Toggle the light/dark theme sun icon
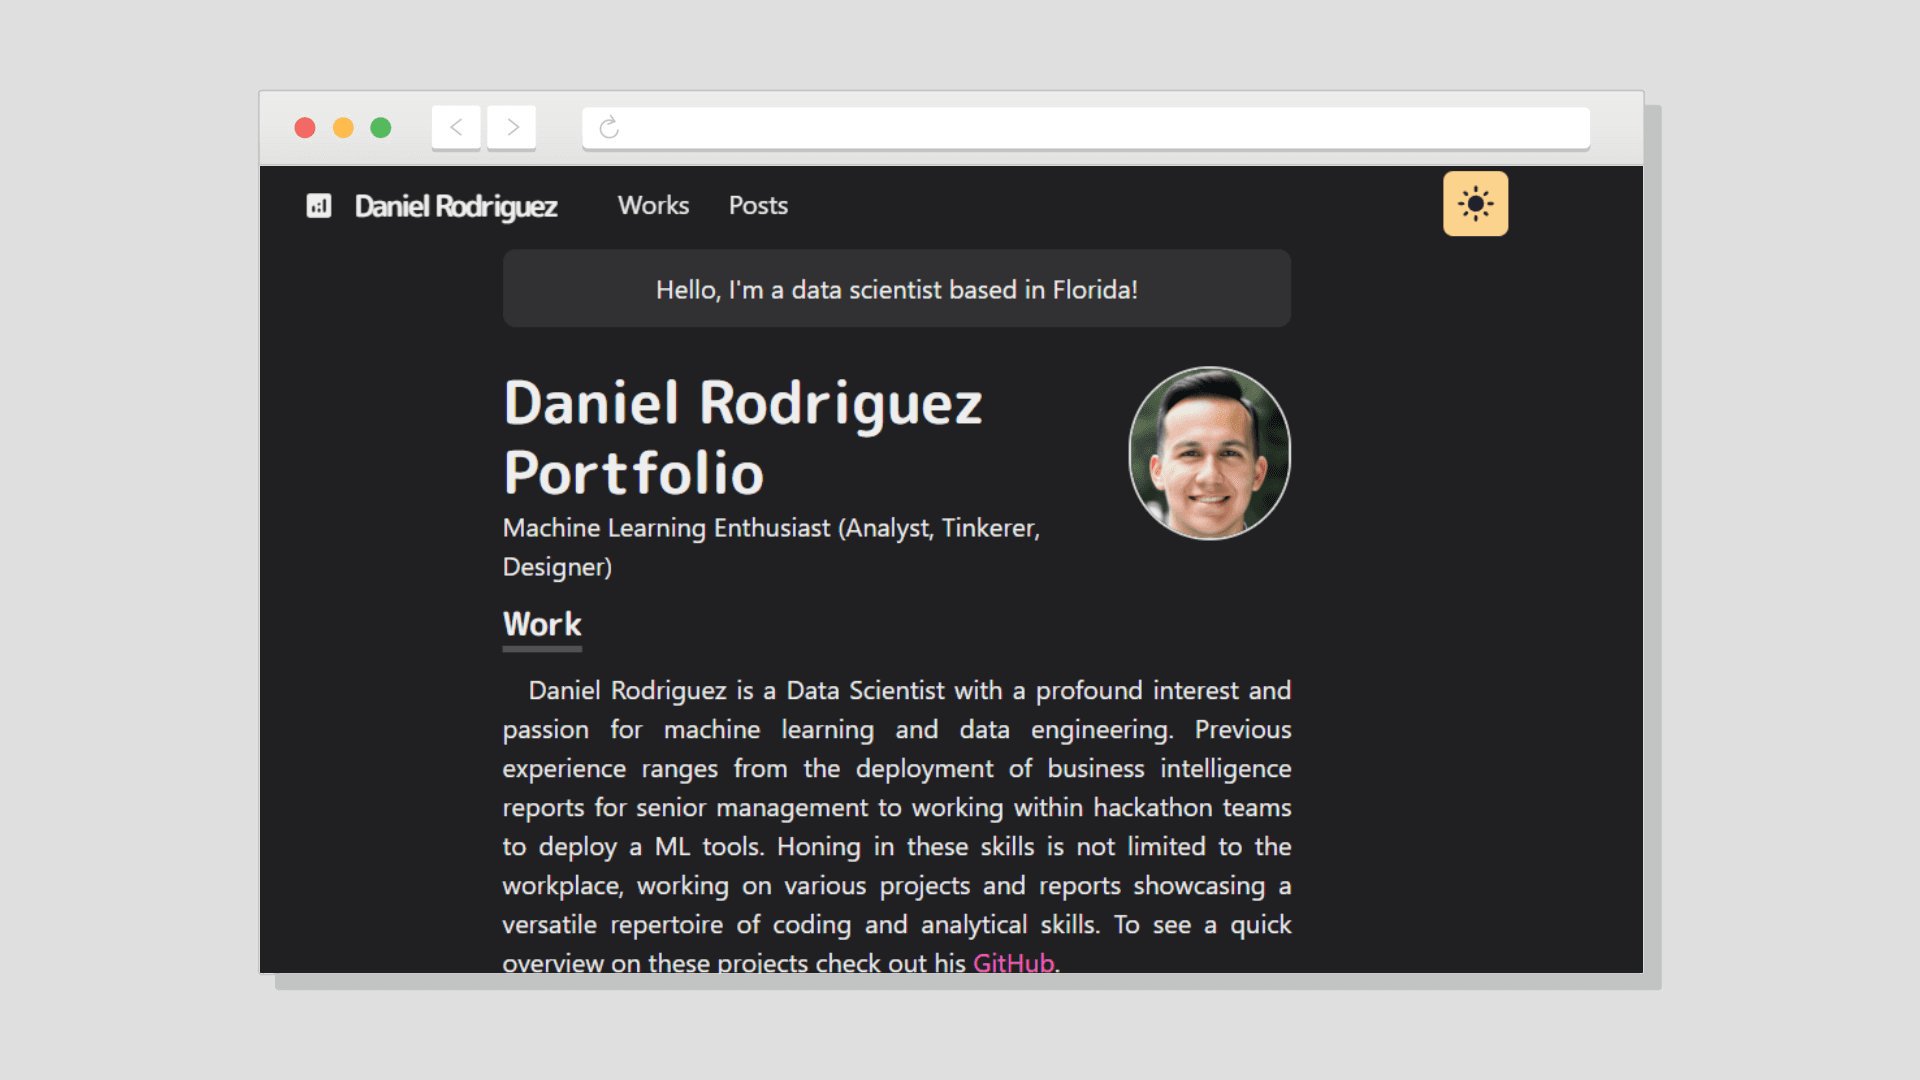This screenshot has height=1080, width=1920. [1475, 203]
